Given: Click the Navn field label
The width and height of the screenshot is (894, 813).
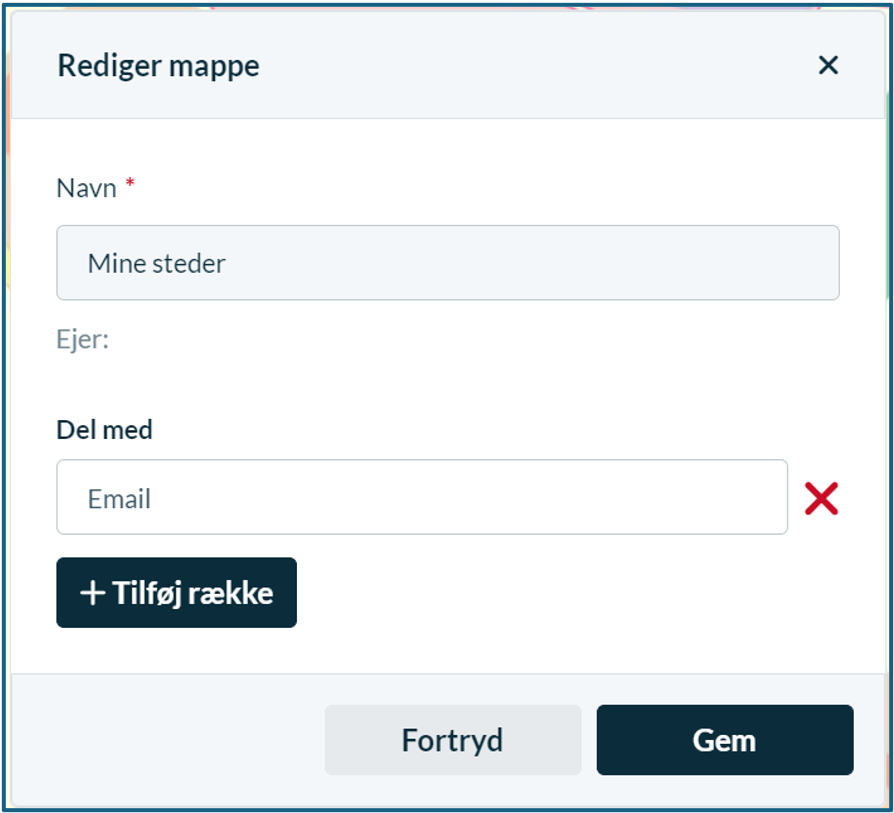Looking at the screenshot, I should pos(87,188).
